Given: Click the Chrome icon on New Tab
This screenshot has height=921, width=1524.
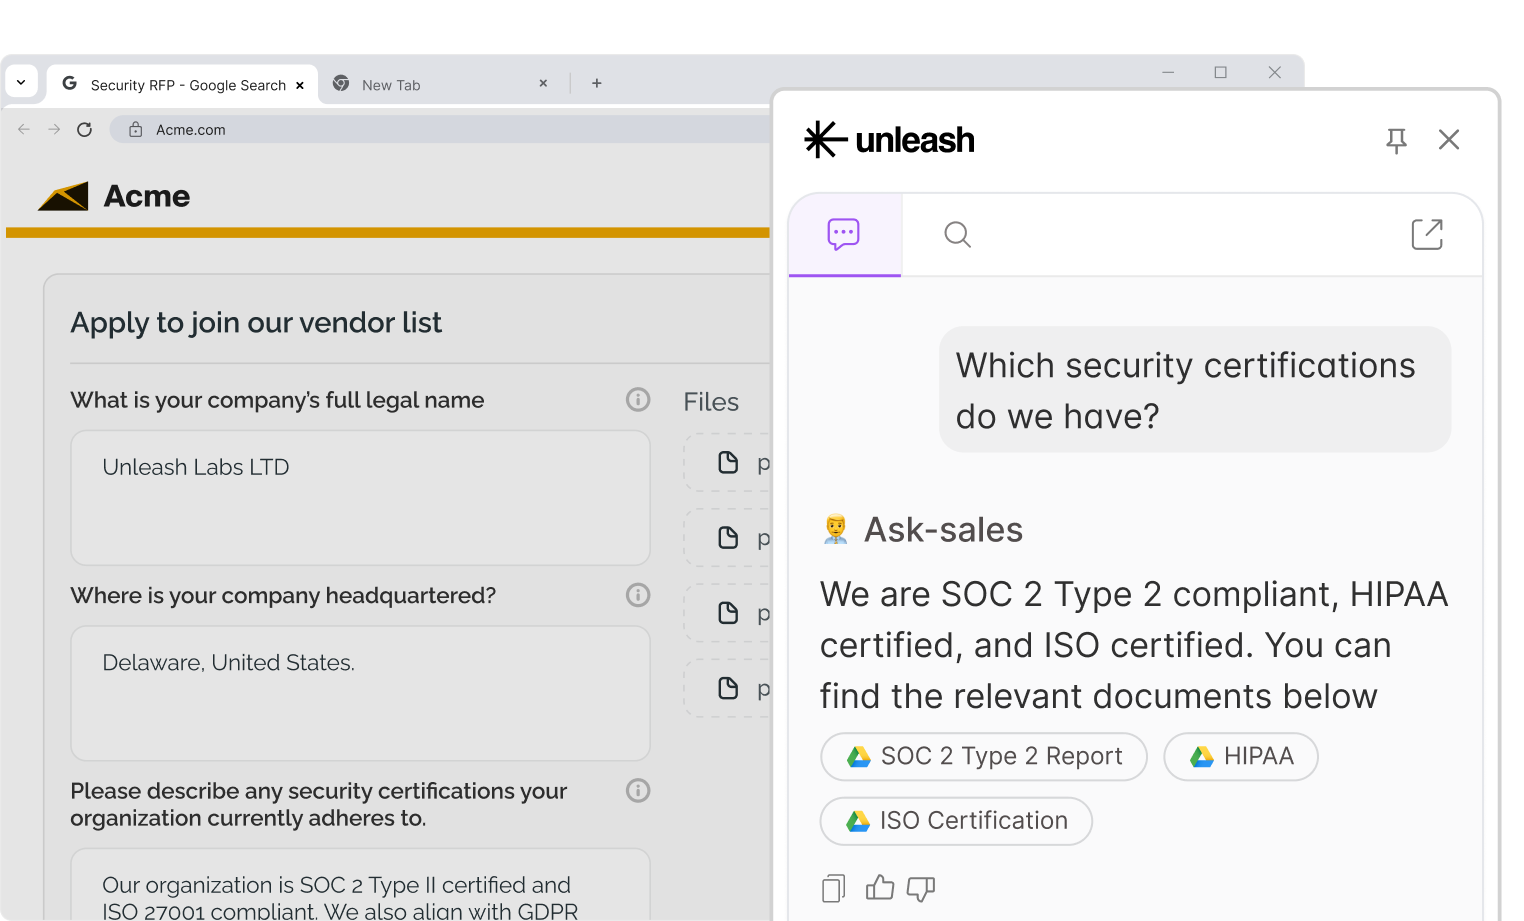Looking at the screenshot, I should [341, 84].
